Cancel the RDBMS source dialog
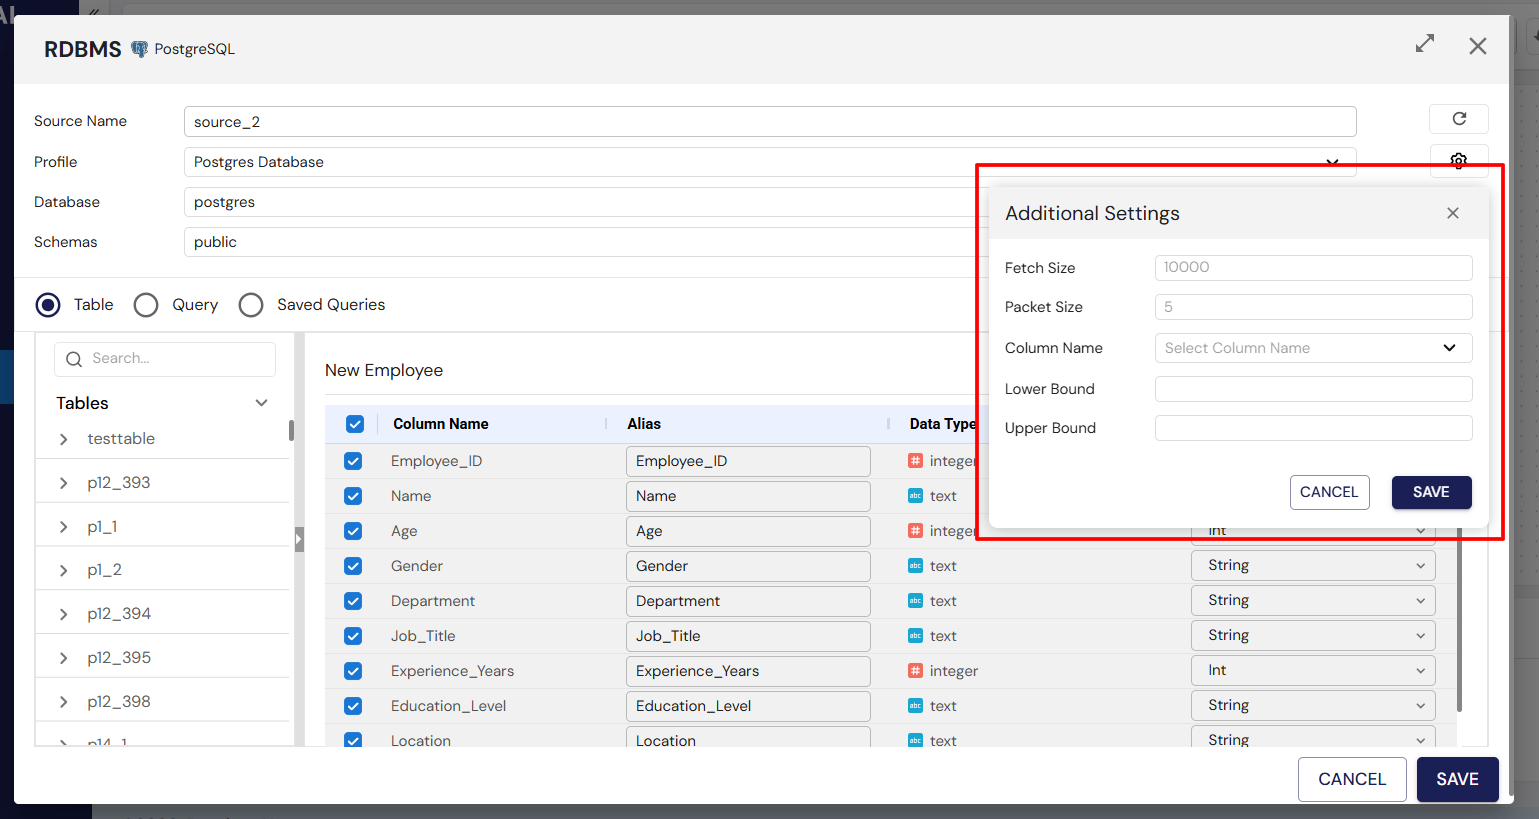 pyautogui.click(x=1351, y=779)
